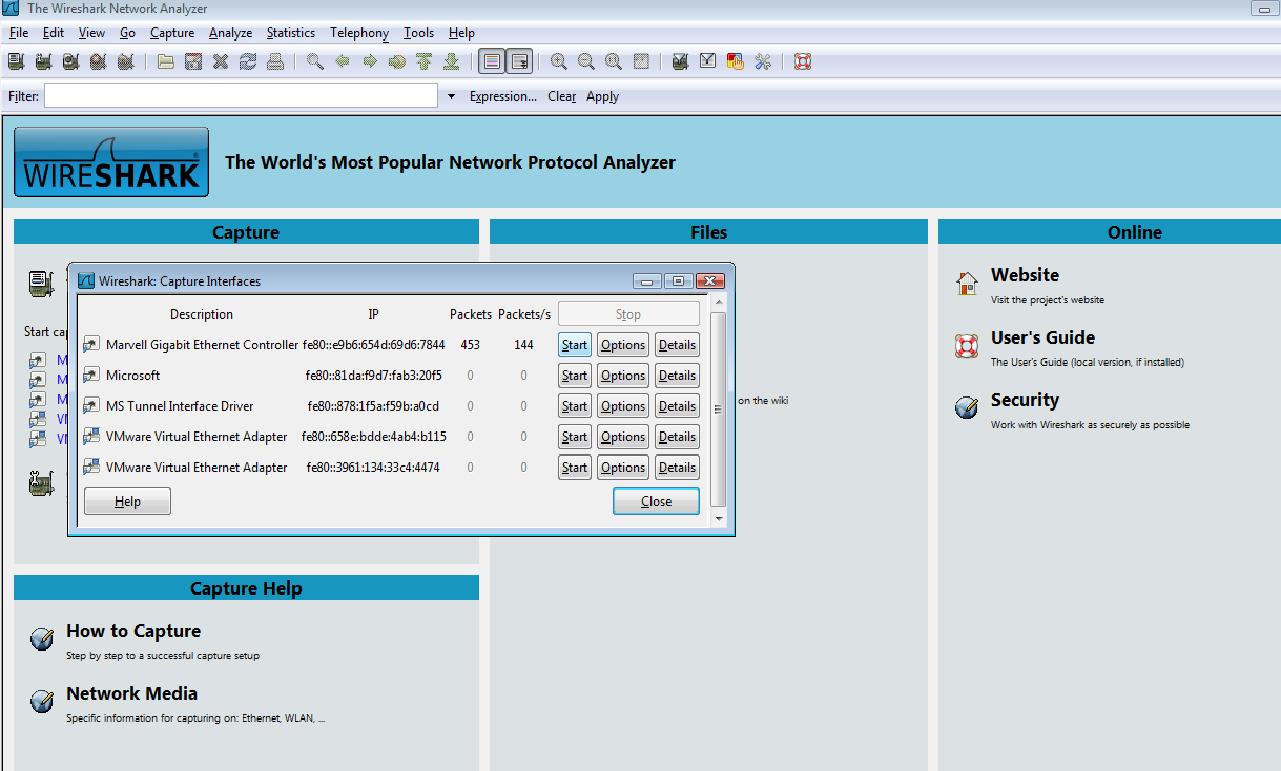Open the Capture Options toolbar icon
This screenshot has width=1281, height=771.
click(x=41, y=61)
